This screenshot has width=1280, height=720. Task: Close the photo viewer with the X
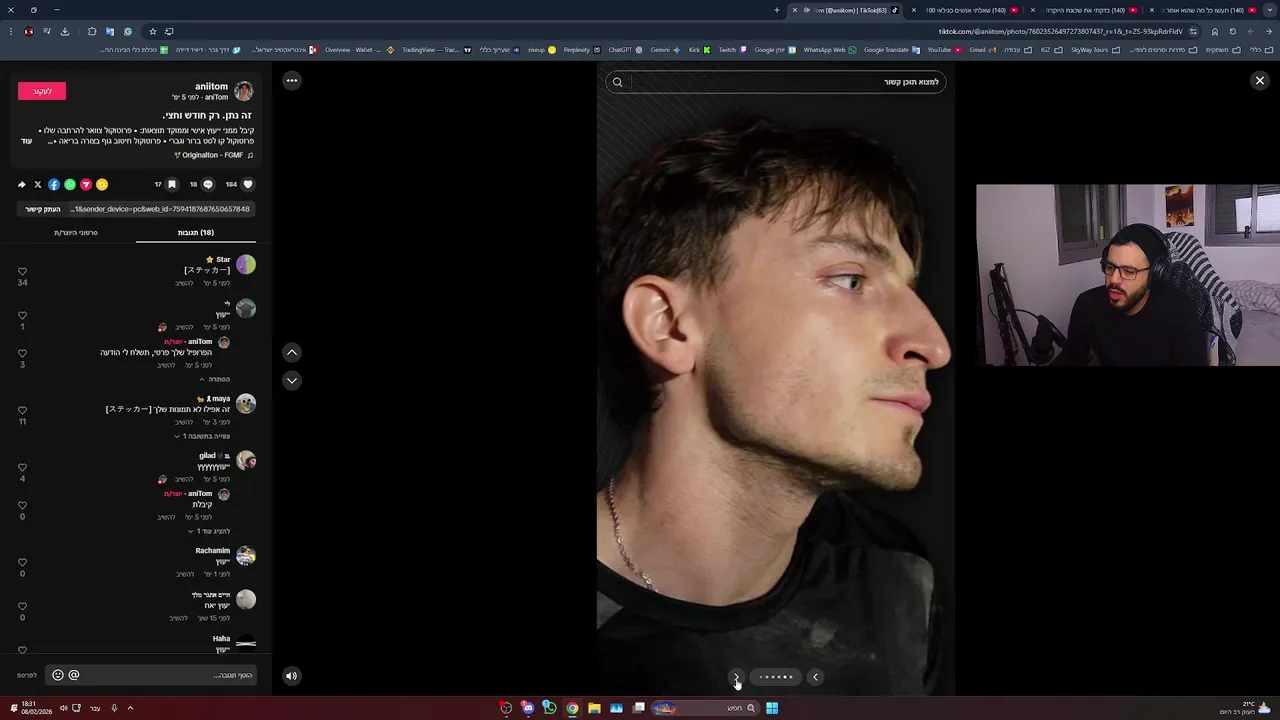pyautogui.click(x=1260, y=80)
